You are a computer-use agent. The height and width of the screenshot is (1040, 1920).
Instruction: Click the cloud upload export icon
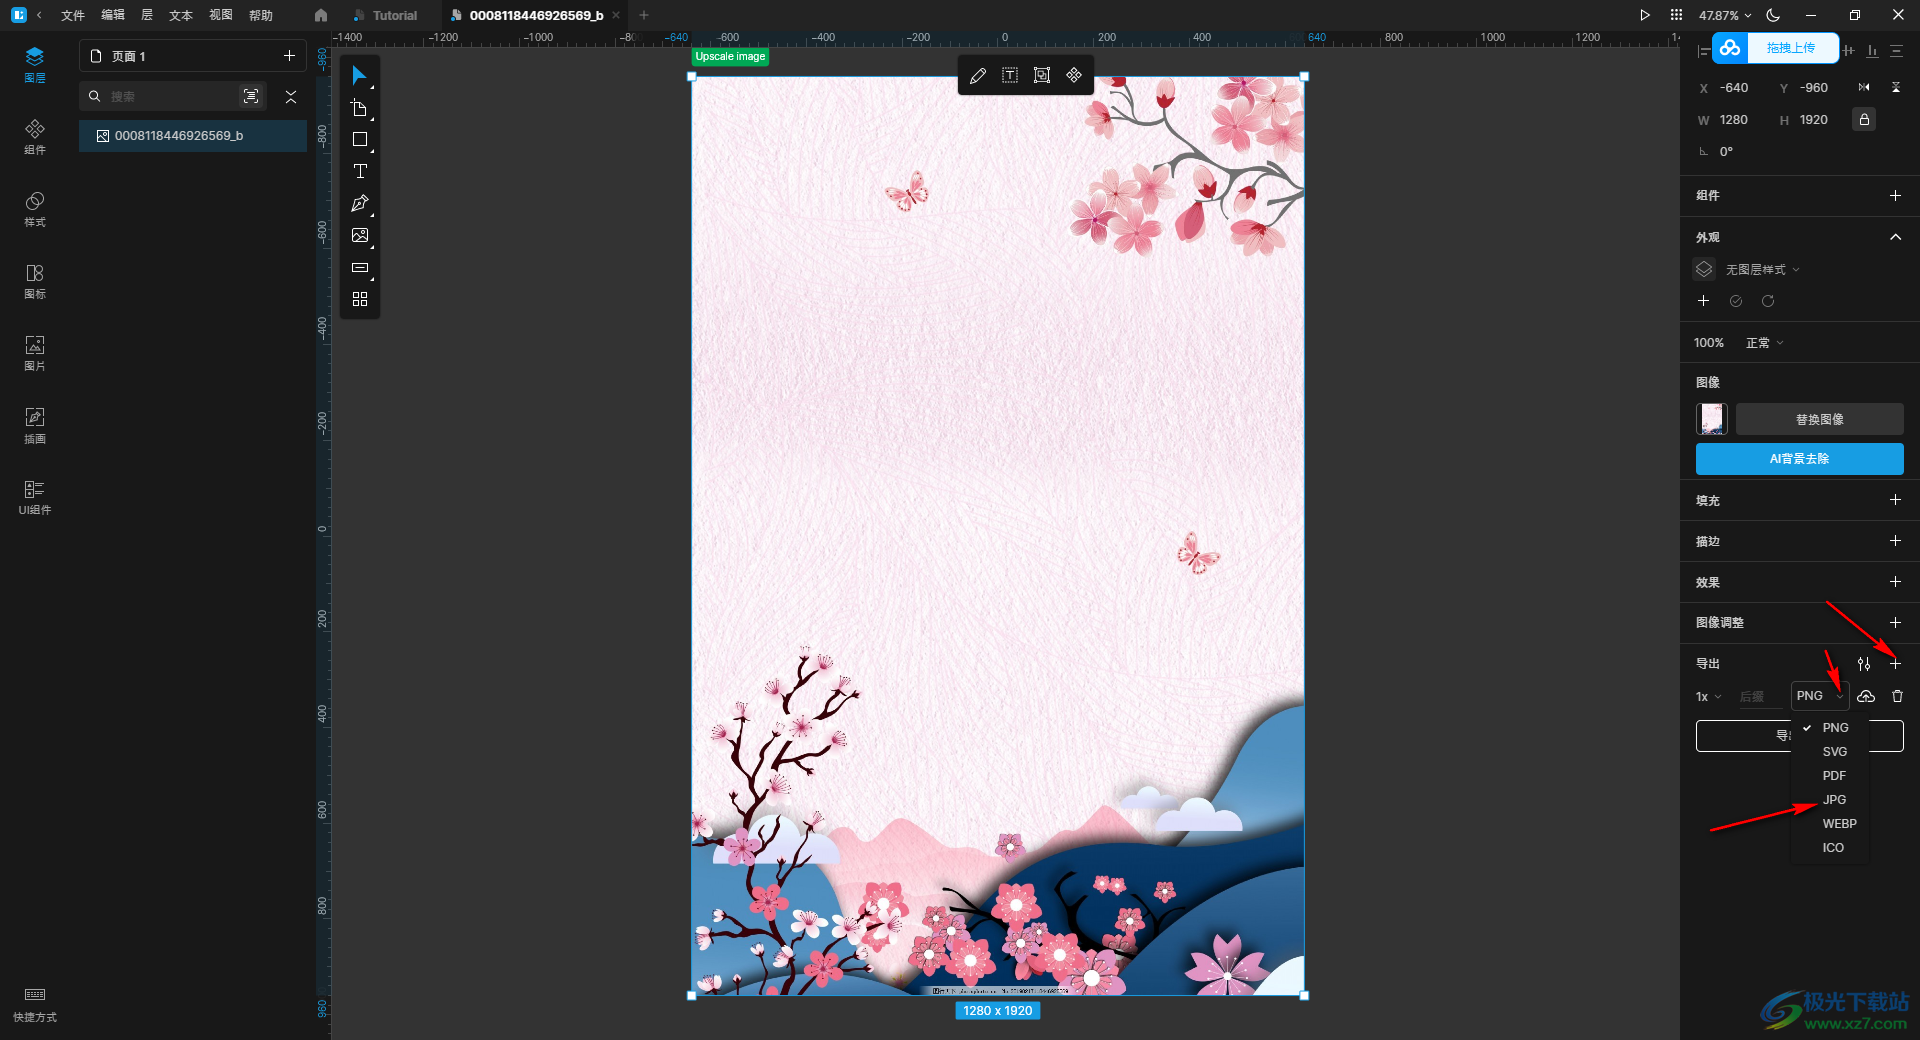pyautogui.click(x=1866, y=696)
